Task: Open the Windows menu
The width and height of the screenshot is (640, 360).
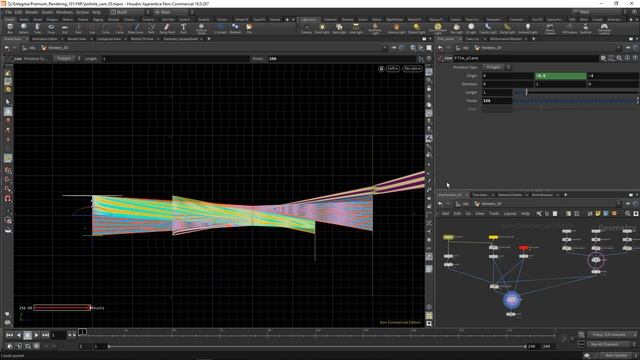Action: (64, 12)
